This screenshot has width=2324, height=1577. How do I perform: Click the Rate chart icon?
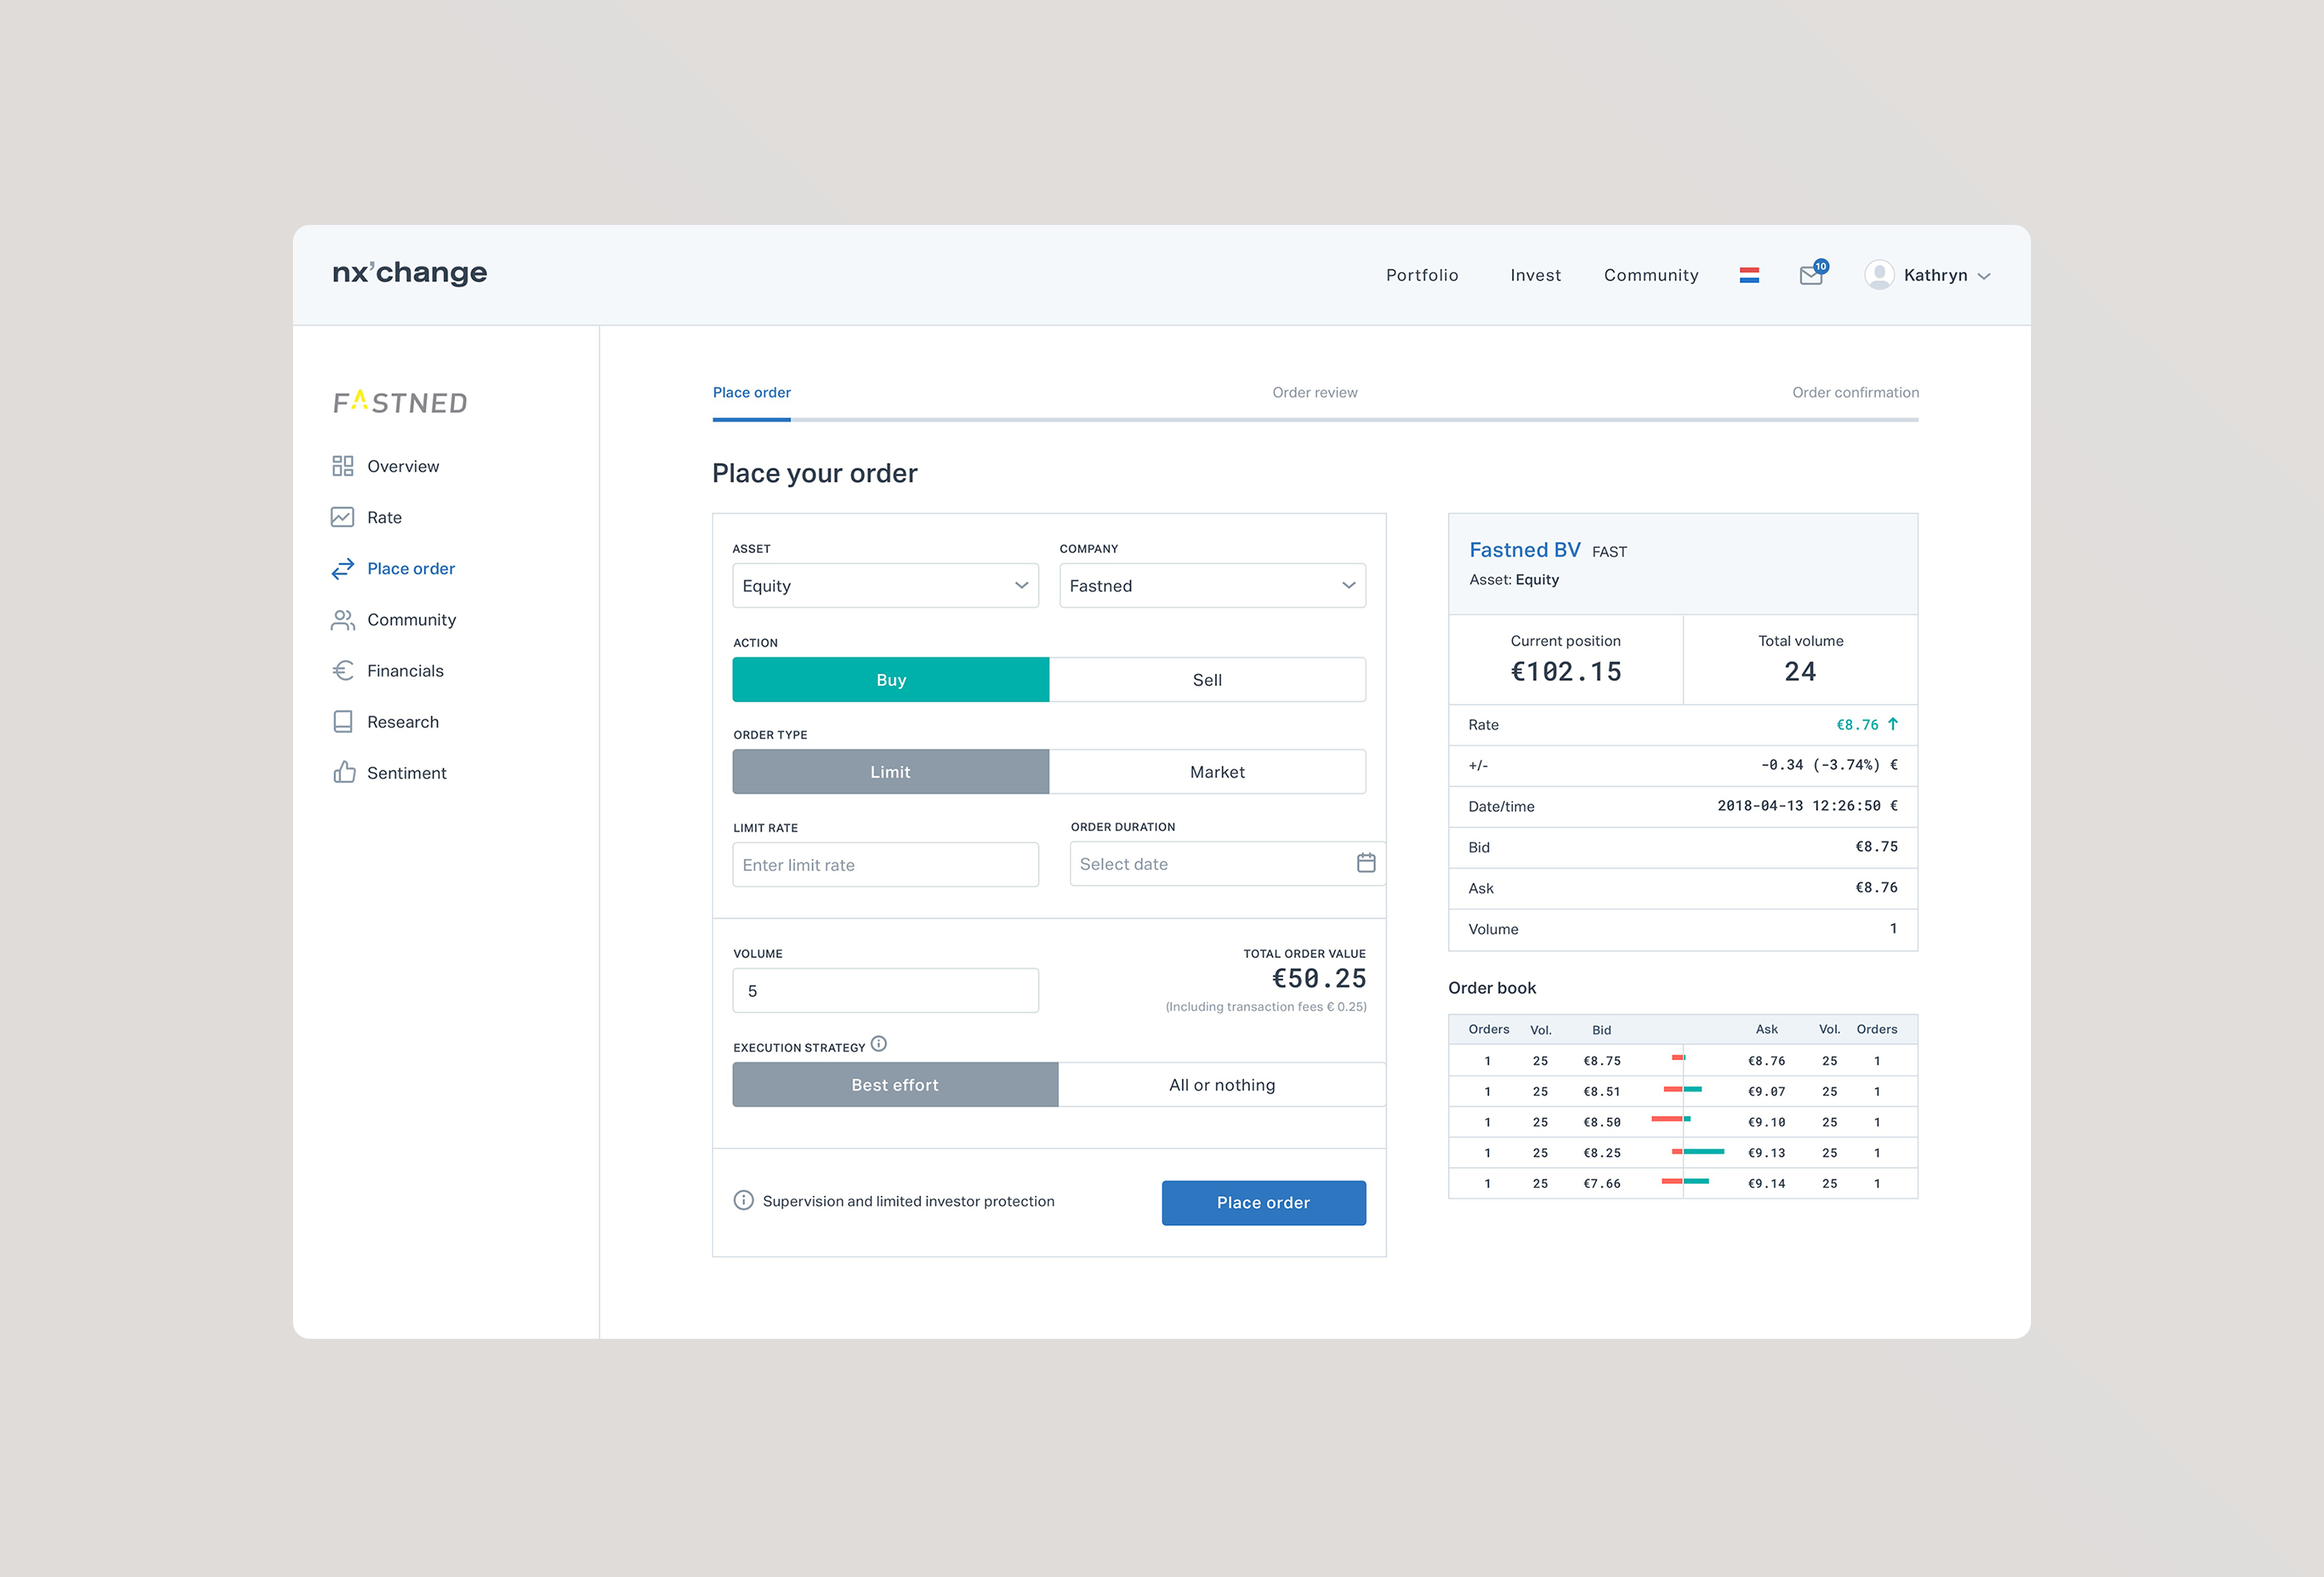pos(343,517)
